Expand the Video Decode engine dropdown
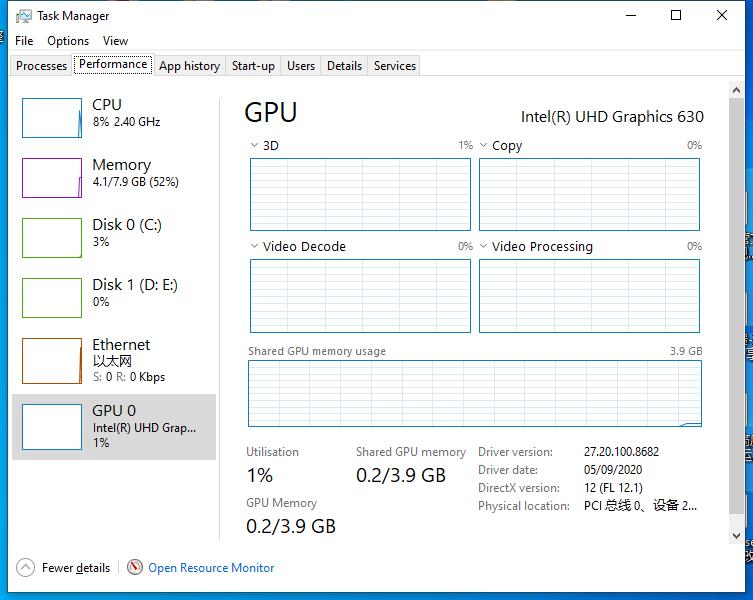The image size is (753, 600). pos(254,246)
